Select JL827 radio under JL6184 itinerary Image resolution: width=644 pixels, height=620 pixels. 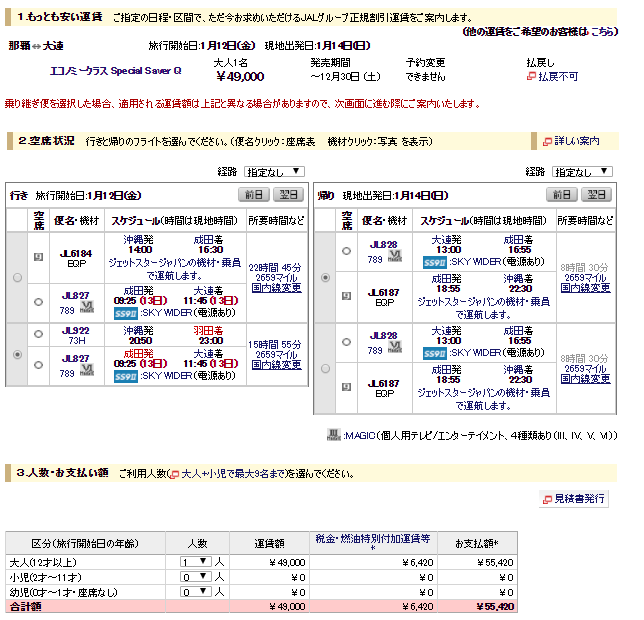[38, 302]
